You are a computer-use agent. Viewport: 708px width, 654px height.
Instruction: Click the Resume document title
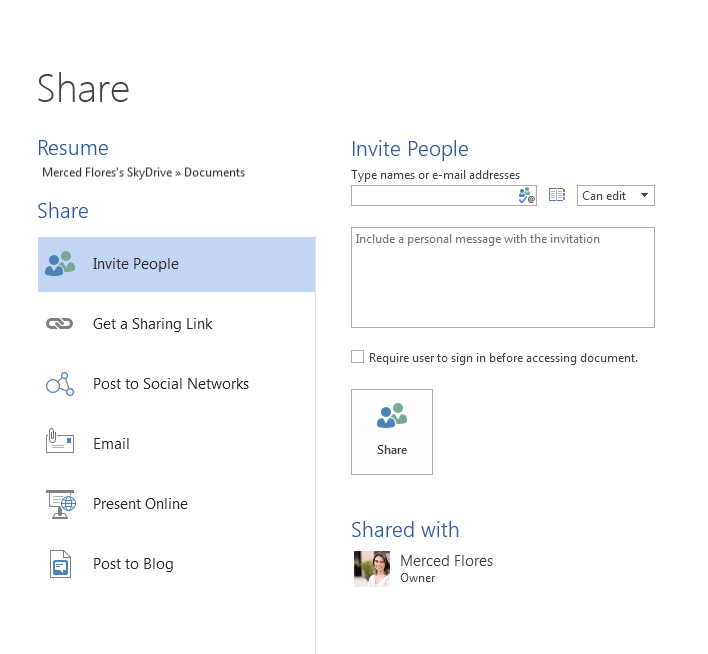pyautogui.click(x=72, y=148)
